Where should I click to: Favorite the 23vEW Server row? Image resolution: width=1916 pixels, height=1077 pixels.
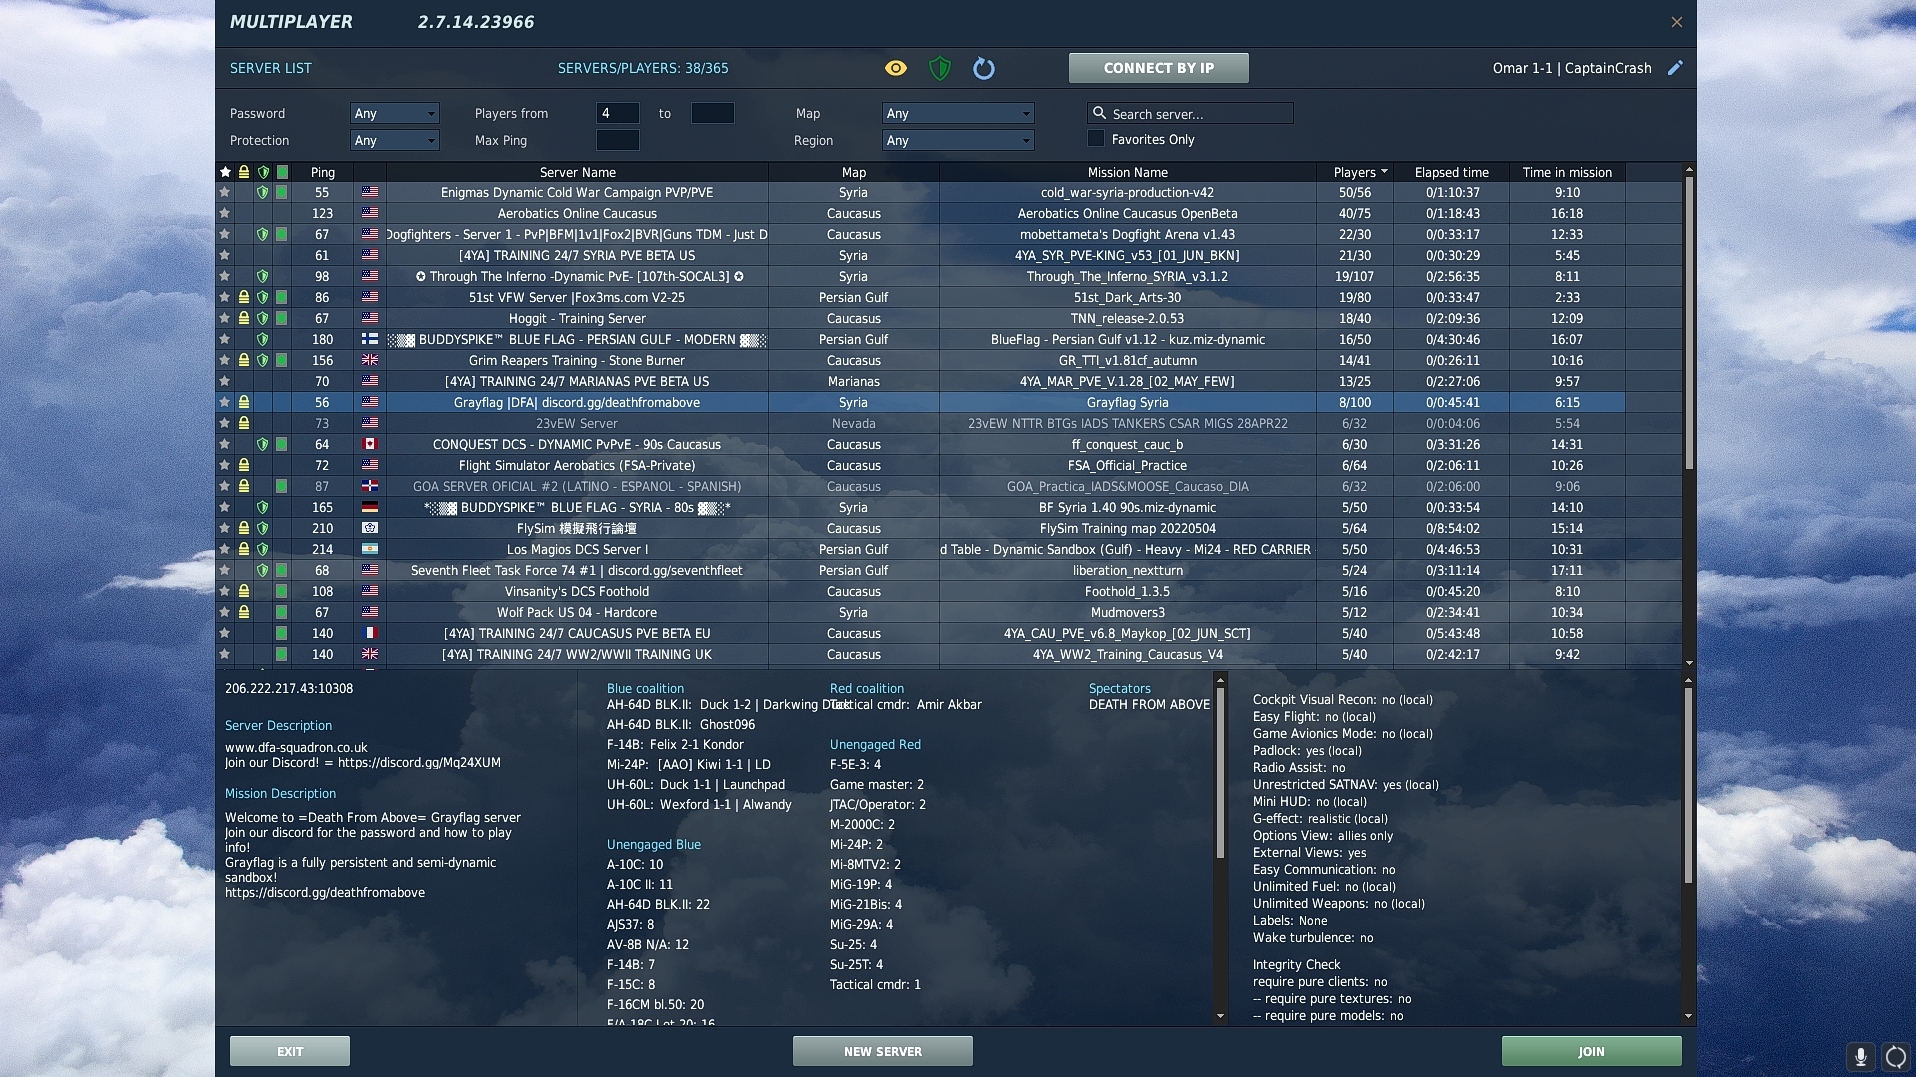coord(225,423)
